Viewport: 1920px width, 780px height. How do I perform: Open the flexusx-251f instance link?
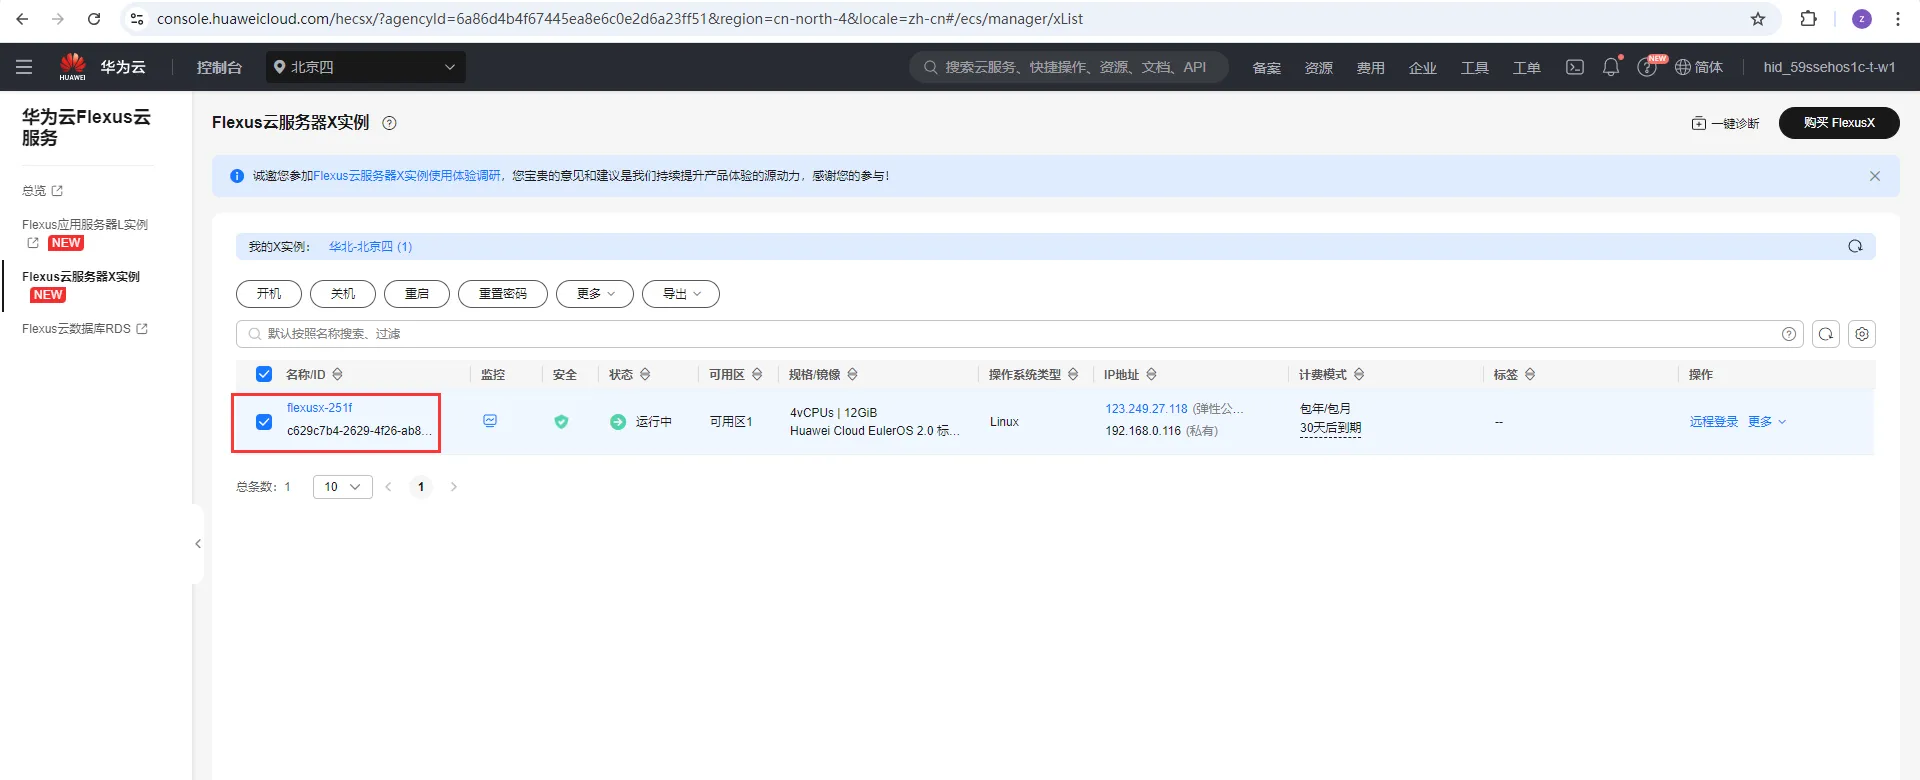(x=320, y=408)
